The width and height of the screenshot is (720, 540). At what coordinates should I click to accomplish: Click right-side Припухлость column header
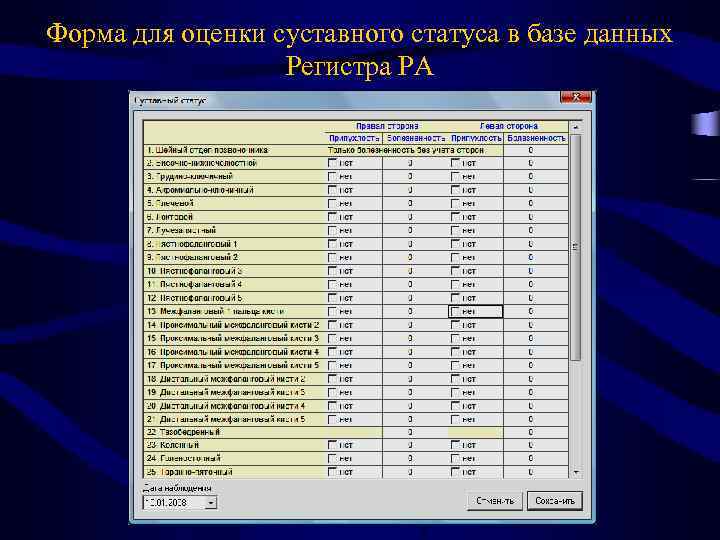[x=354, y=138]
